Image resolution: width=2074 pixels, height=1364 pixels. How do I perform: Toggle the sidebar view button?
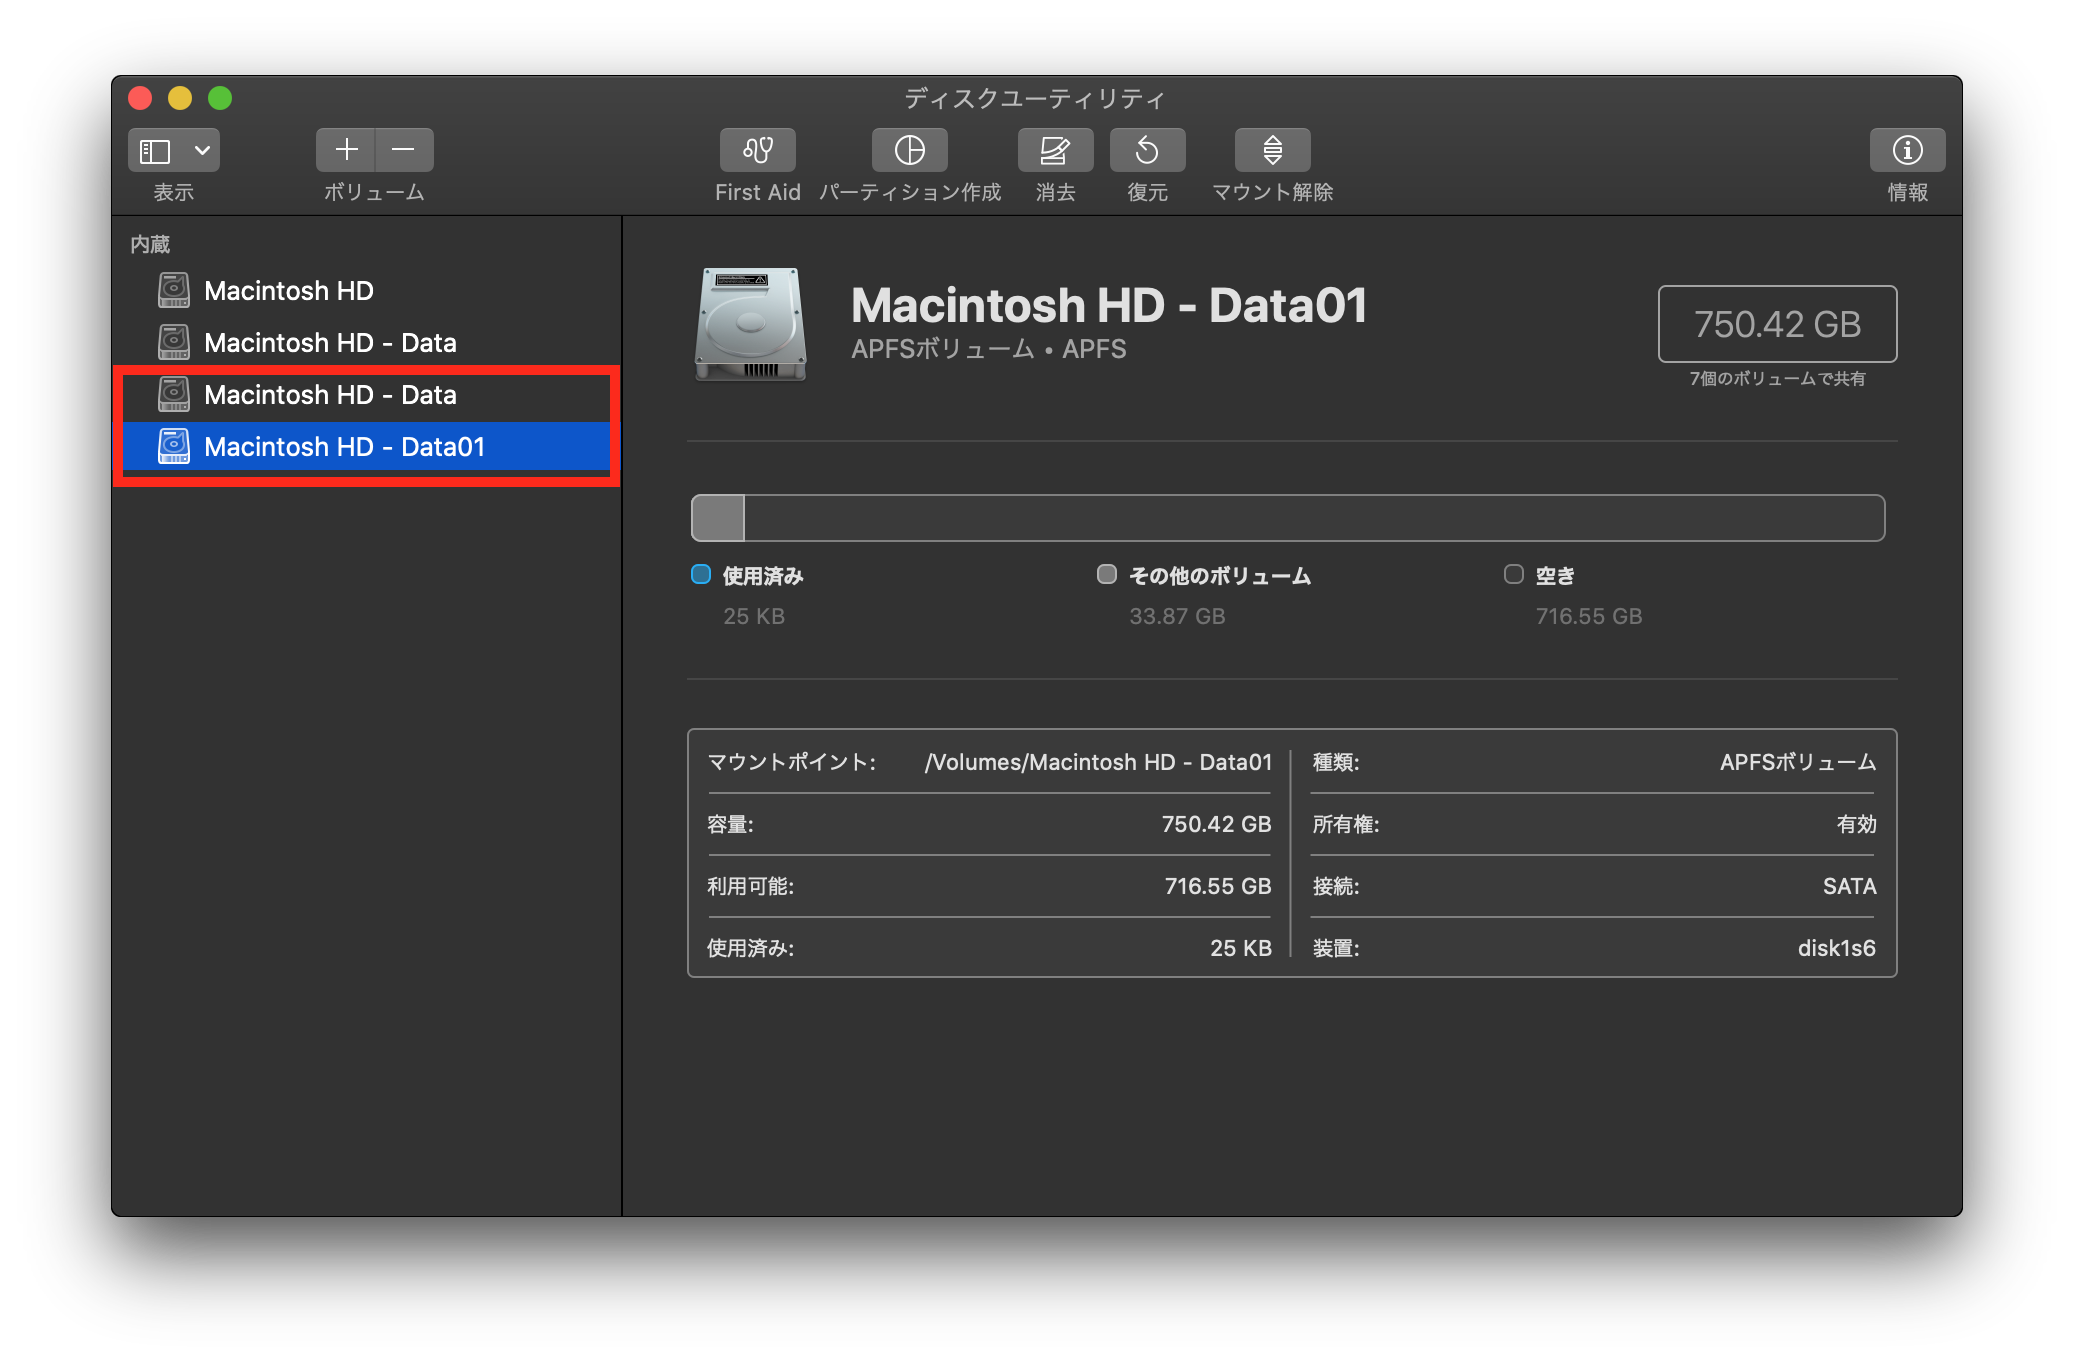click(x=155, y=150)
